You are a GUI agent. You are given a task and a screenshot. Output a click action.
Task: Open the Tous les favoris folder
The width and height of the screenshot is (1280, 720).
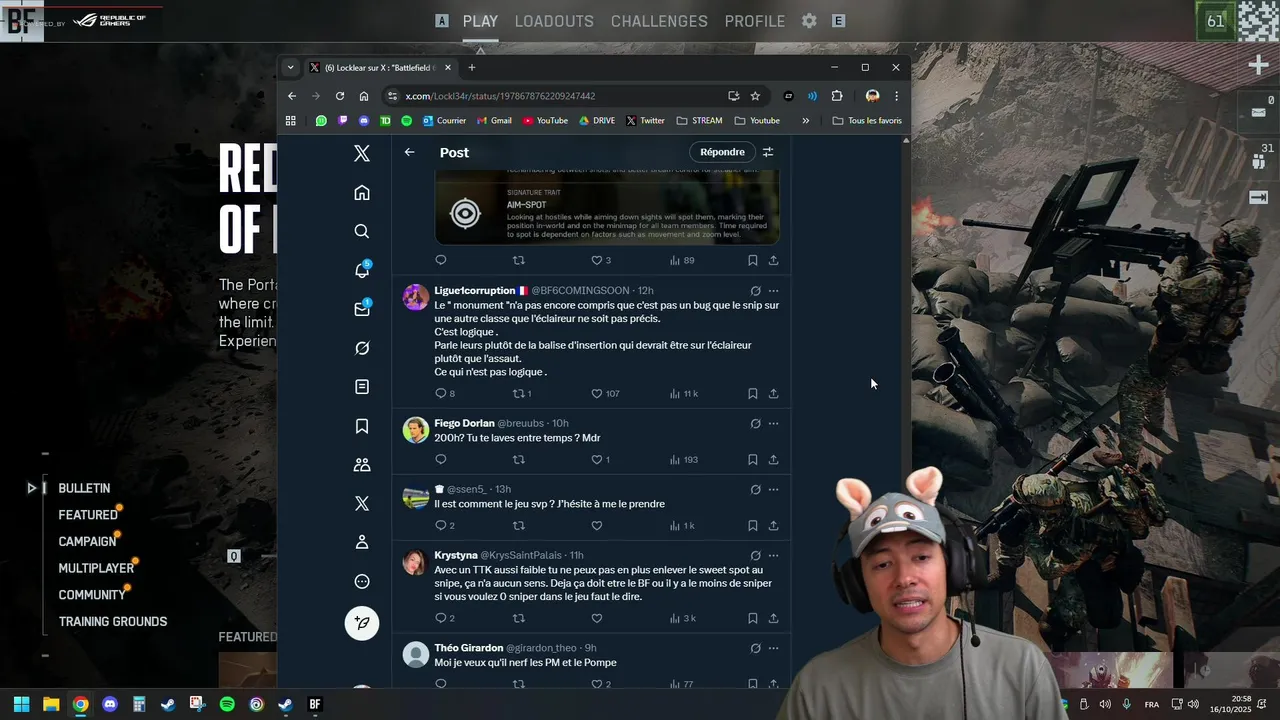(x=867, y=121)
